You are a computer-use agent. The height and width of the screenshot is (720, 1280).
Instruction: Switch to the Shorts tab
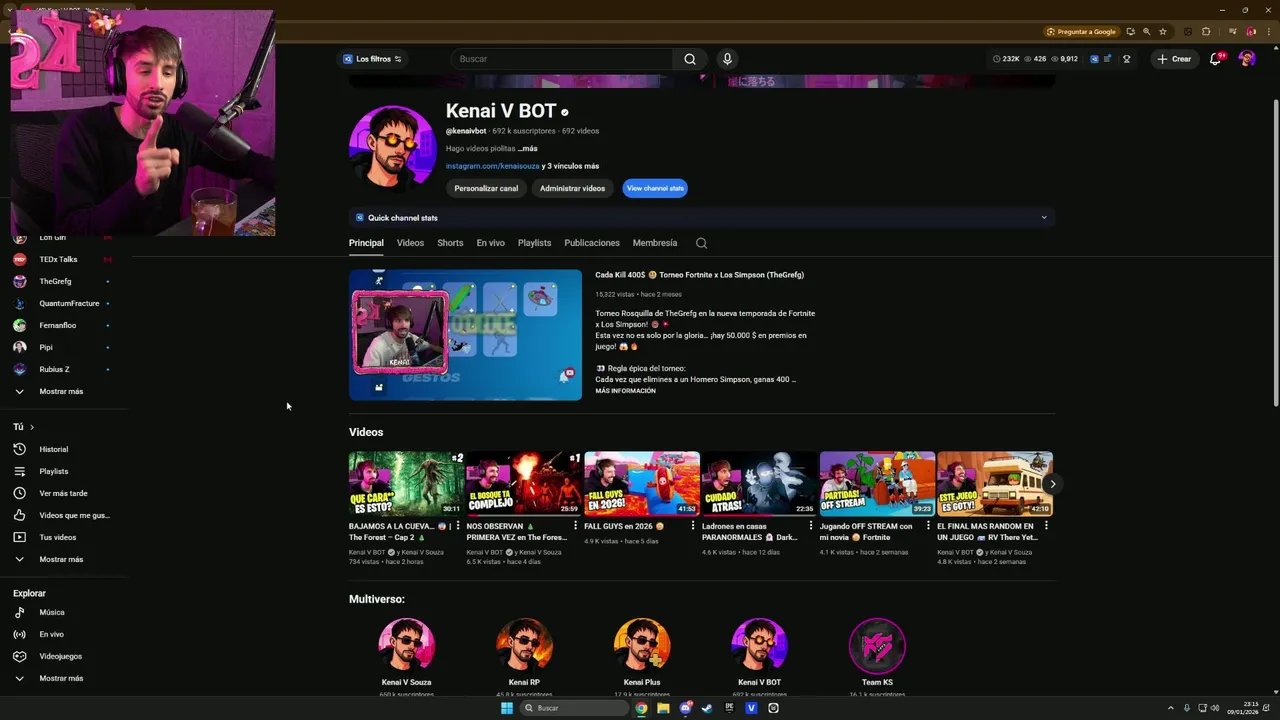point(450,243)
